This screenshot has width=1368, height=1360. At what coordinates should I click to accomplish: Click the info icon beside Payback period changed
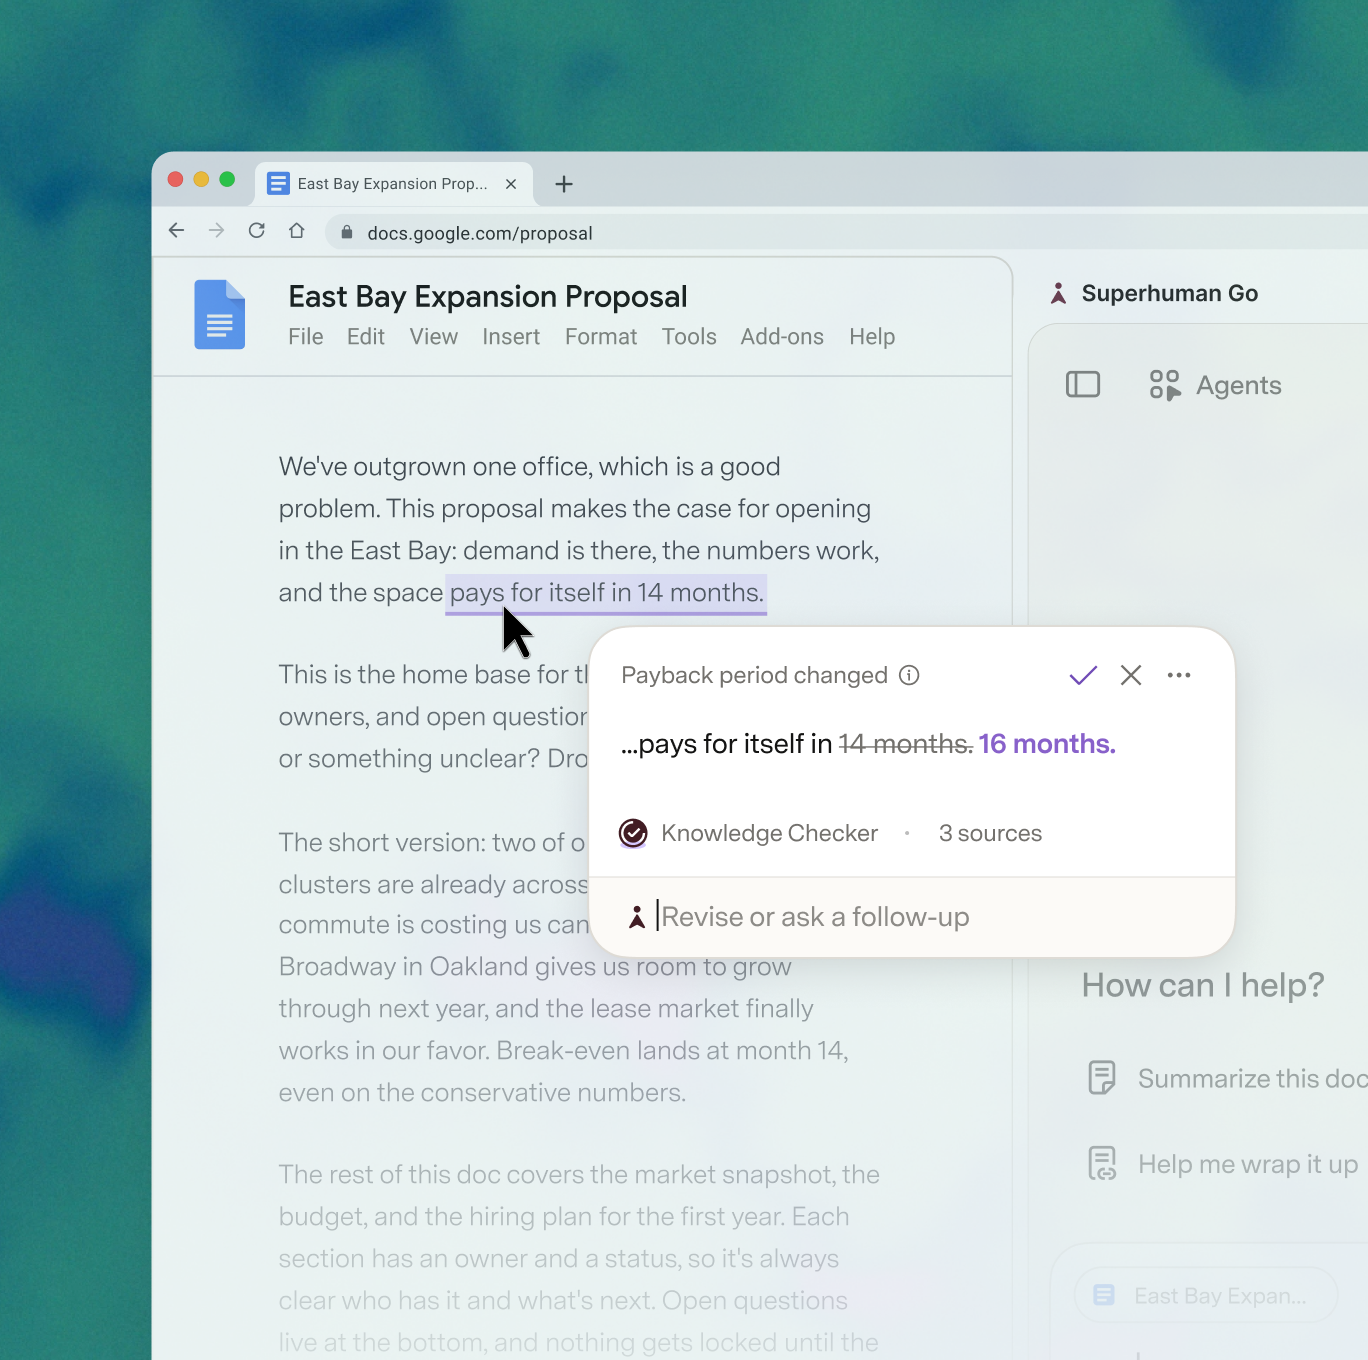click(x=909, y=675)
